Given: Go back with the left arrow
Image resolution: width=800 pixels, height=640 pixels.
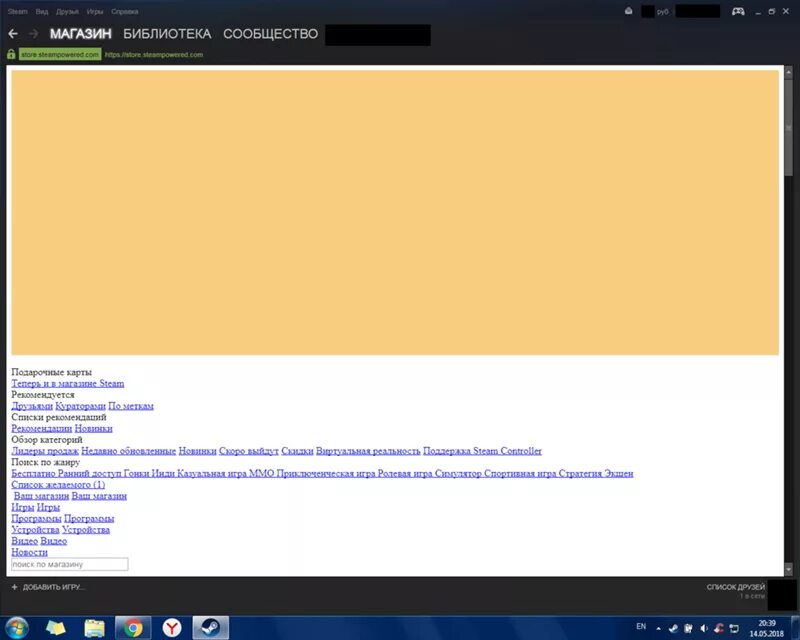Looking at the screenshot, I should (x=13, y=34).
